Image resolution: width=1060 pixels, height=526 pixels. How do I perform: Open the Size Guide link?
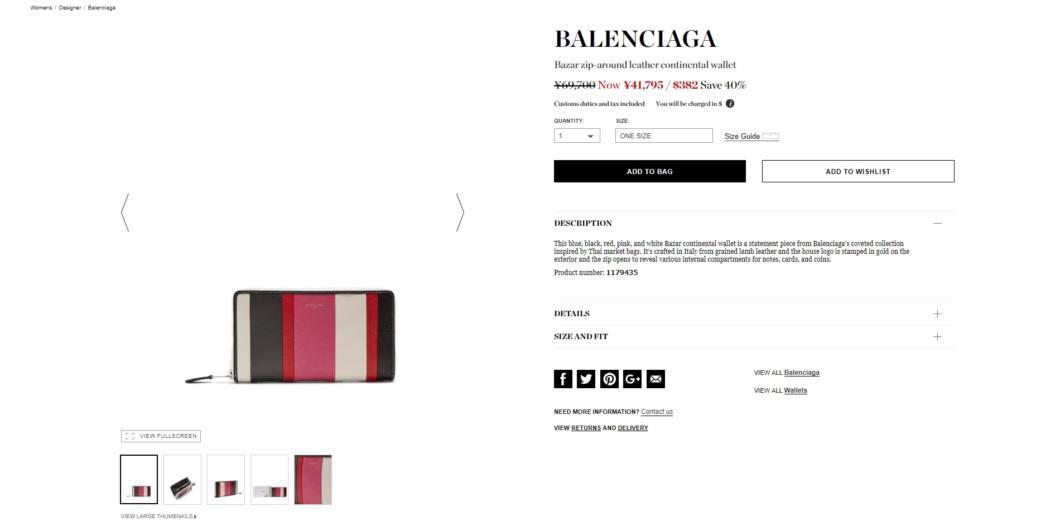coord(742,136)
